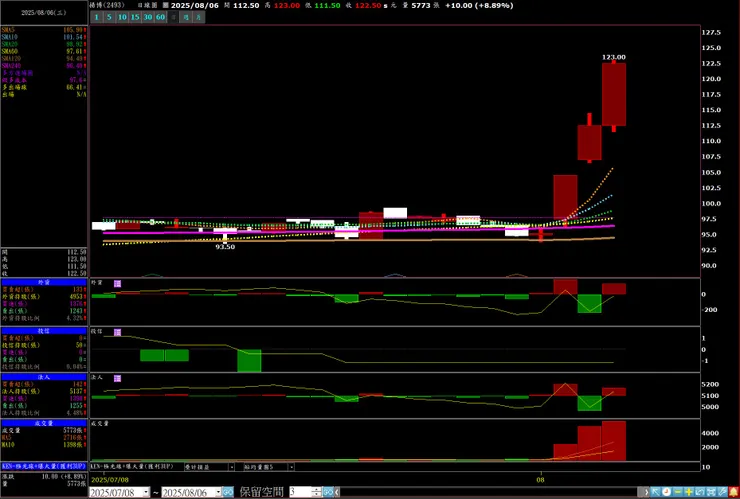Click the yellow minus zoom-out icon
This screenshot has height=499, width=740.
pyautogui.click(x=678, y=491)
